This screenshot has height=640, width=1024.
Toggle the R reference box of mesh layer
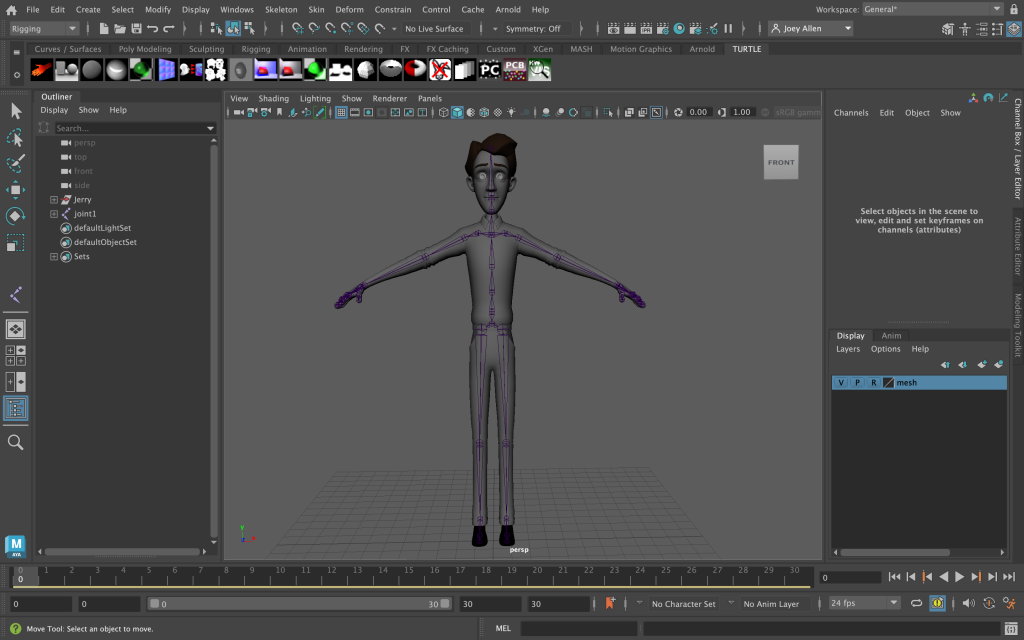873,383
